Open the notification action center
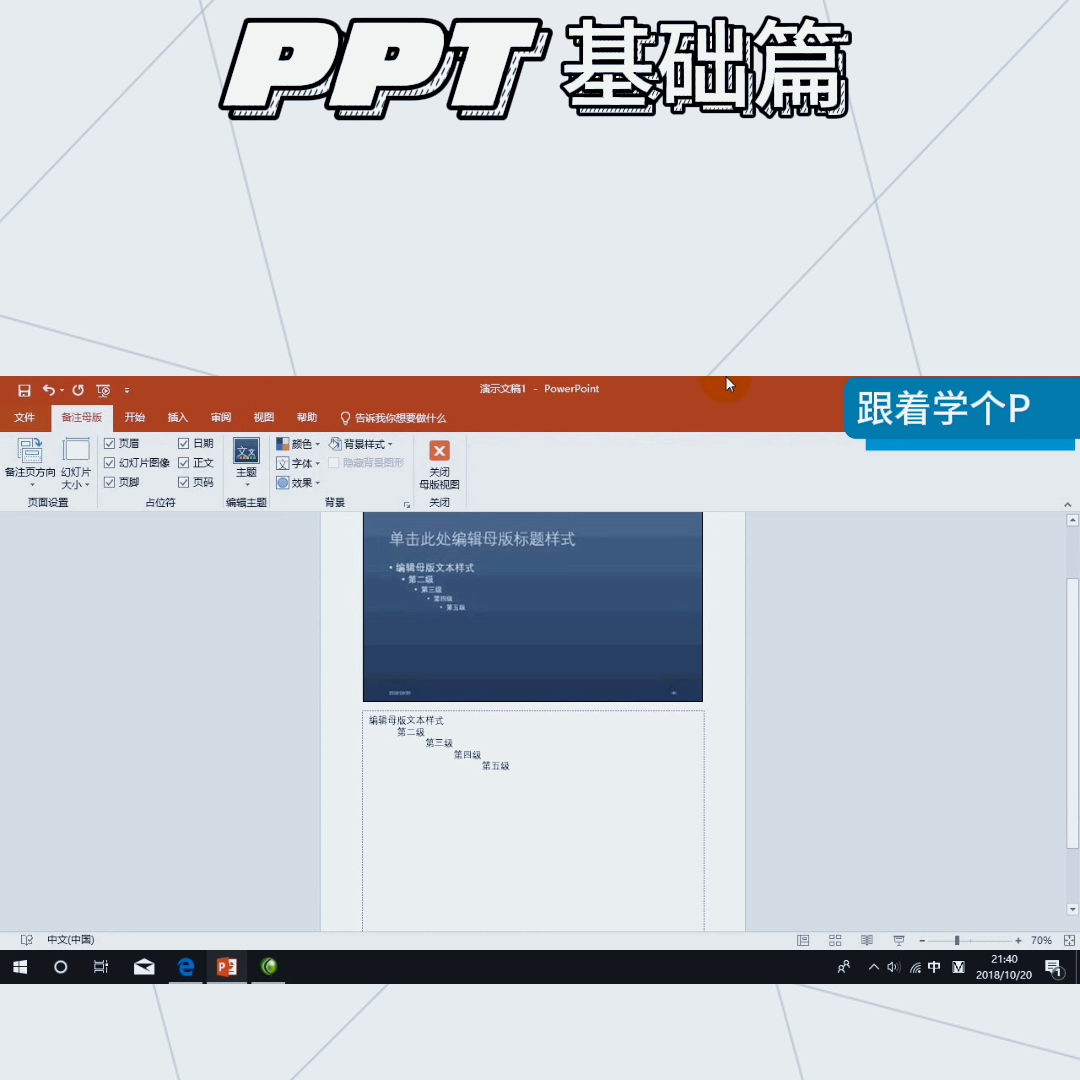This screenshot has height=1080, width=1080. point(1054,968)
